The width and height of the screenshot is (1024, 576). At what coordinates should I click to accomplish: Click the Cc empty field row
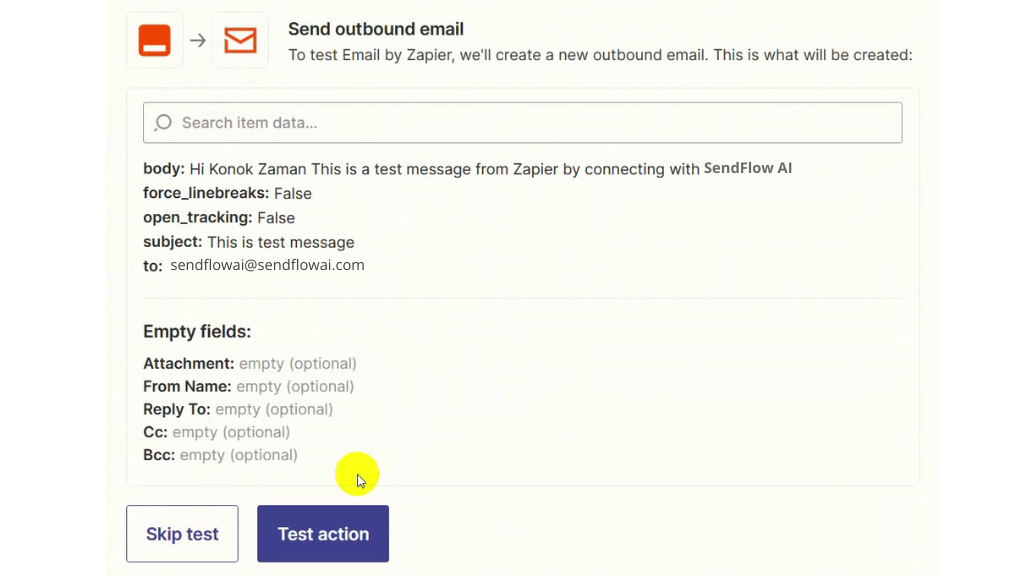216,432
